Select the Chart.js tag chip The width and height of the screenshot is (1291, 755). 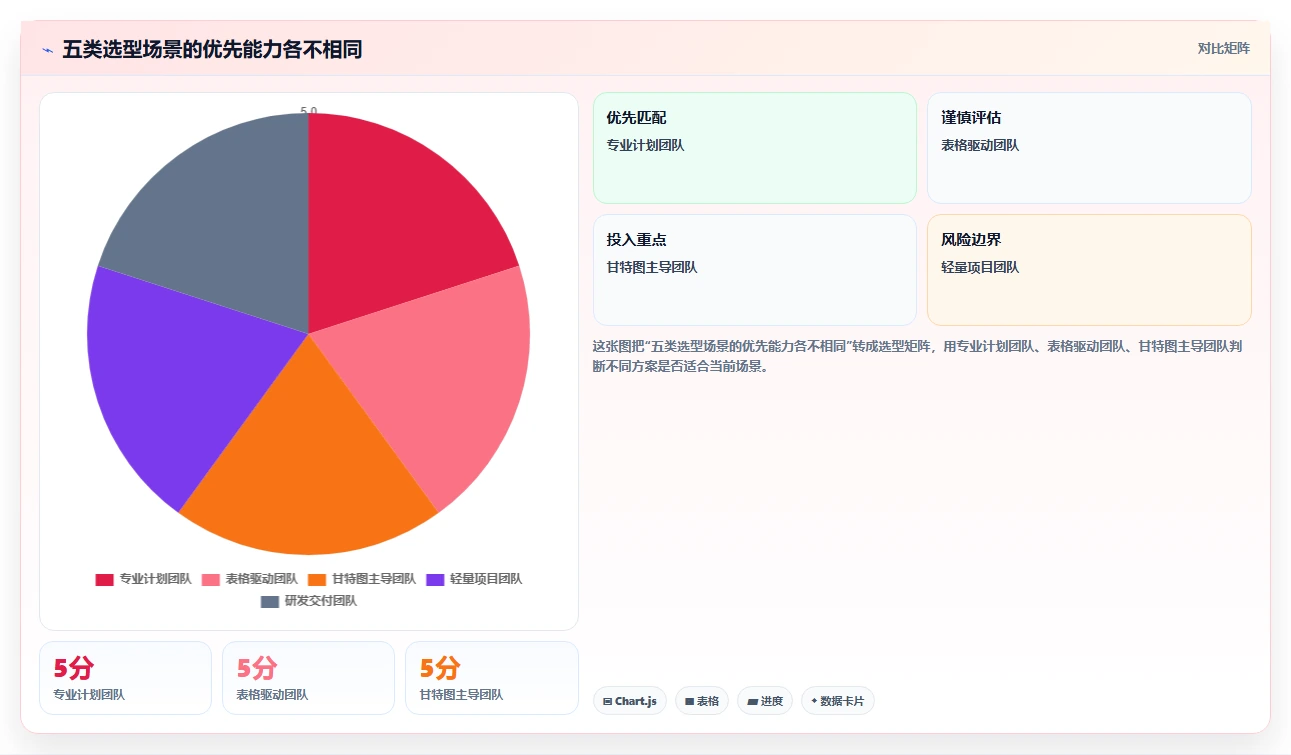tap(630, 701)
